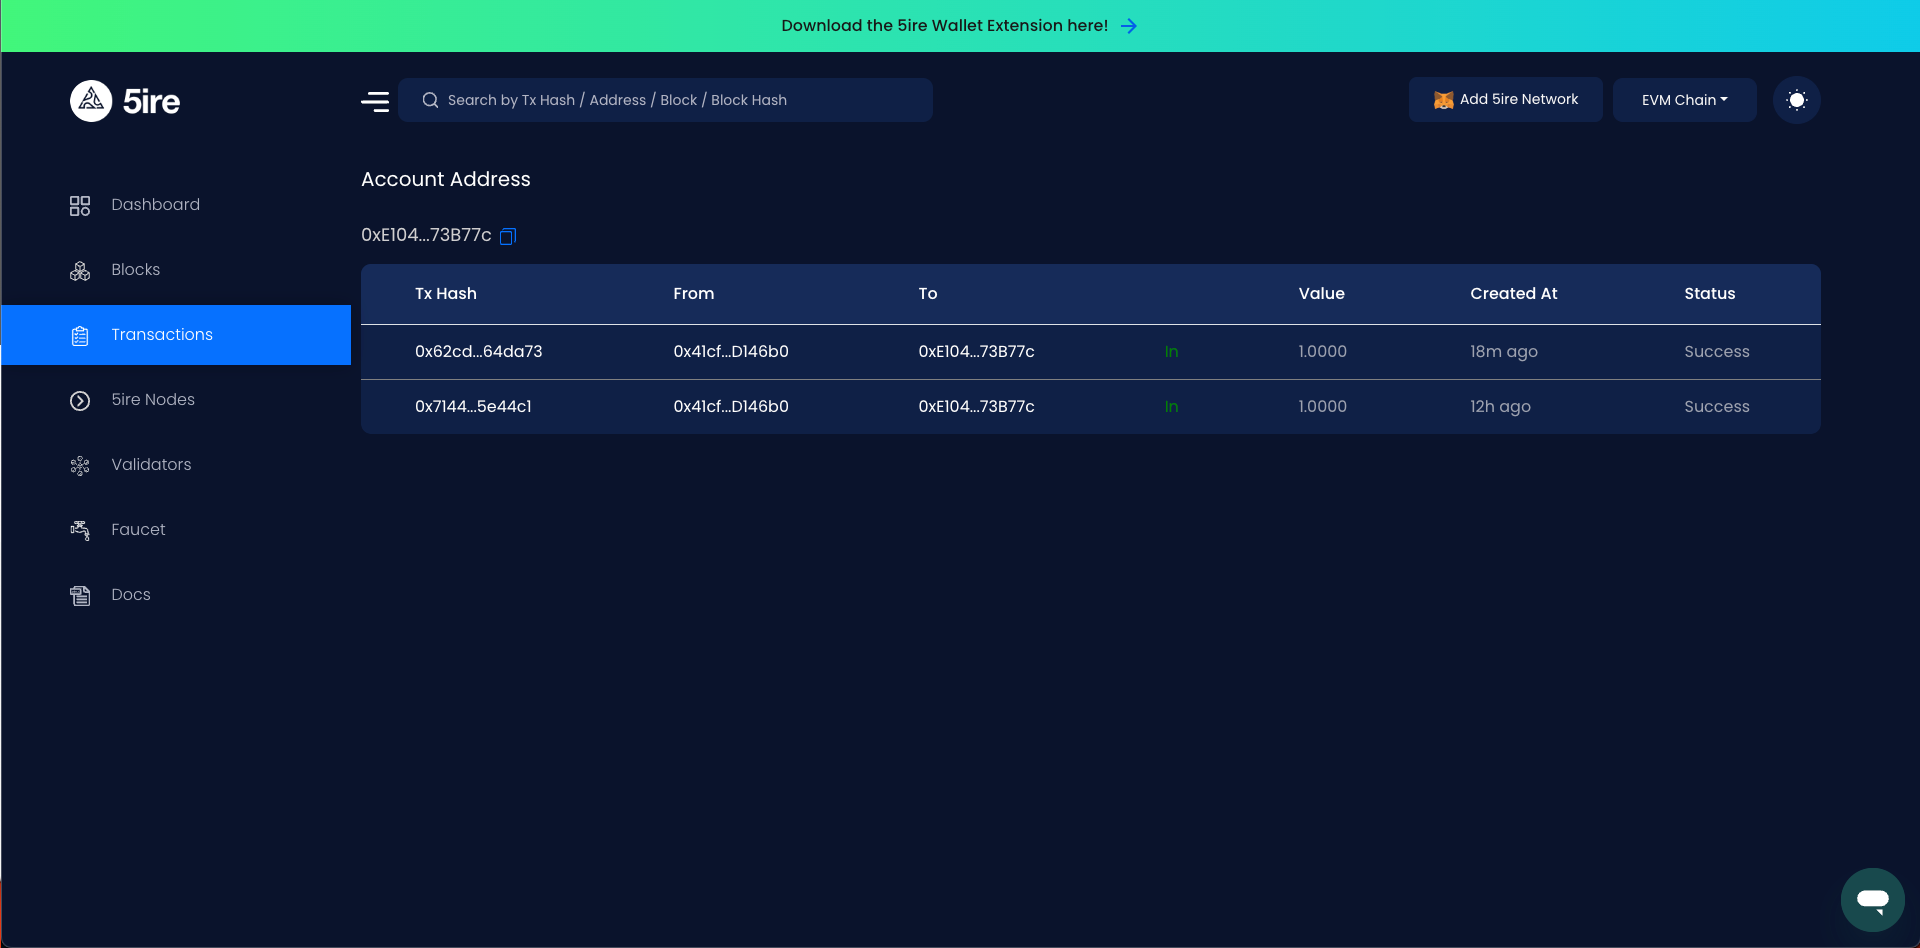Click the search magnifier icon

pyautogui.click(x=430, y=100)
